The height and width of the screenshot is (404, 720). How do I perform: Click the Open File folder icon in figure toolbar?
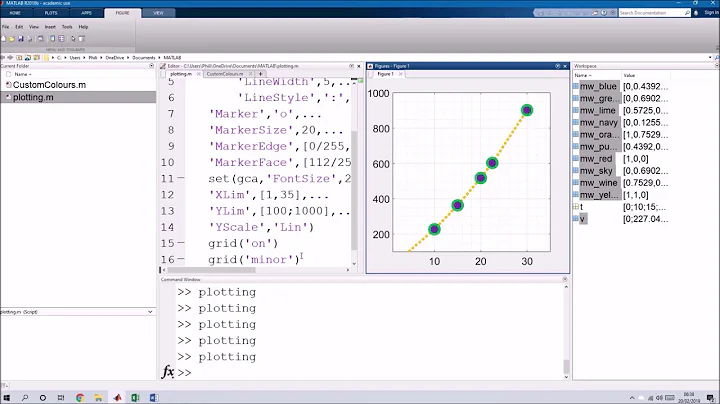[x=11, y=39]
